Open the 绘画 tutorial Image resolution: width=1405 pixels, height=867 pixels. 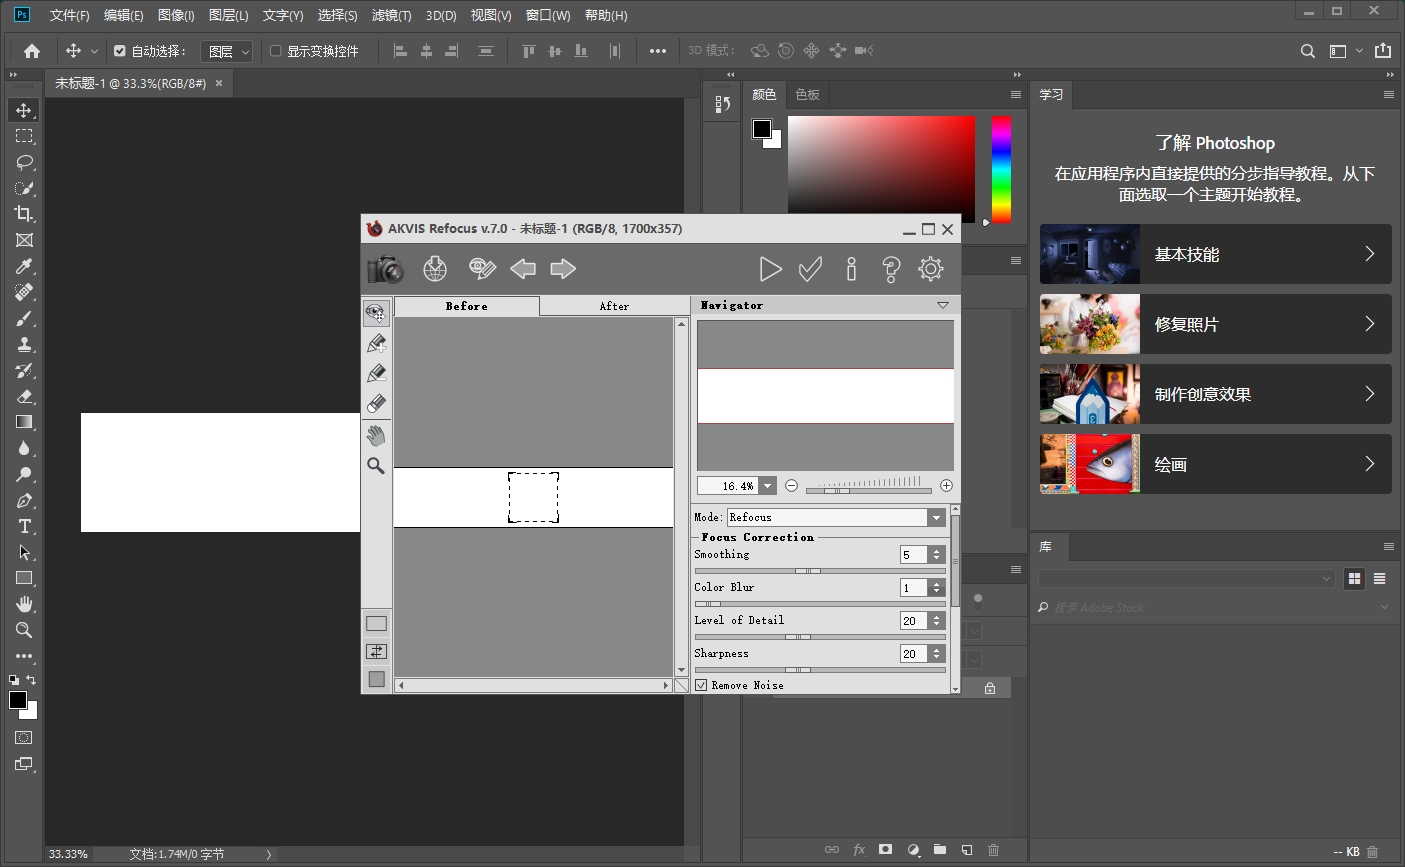1215,464
